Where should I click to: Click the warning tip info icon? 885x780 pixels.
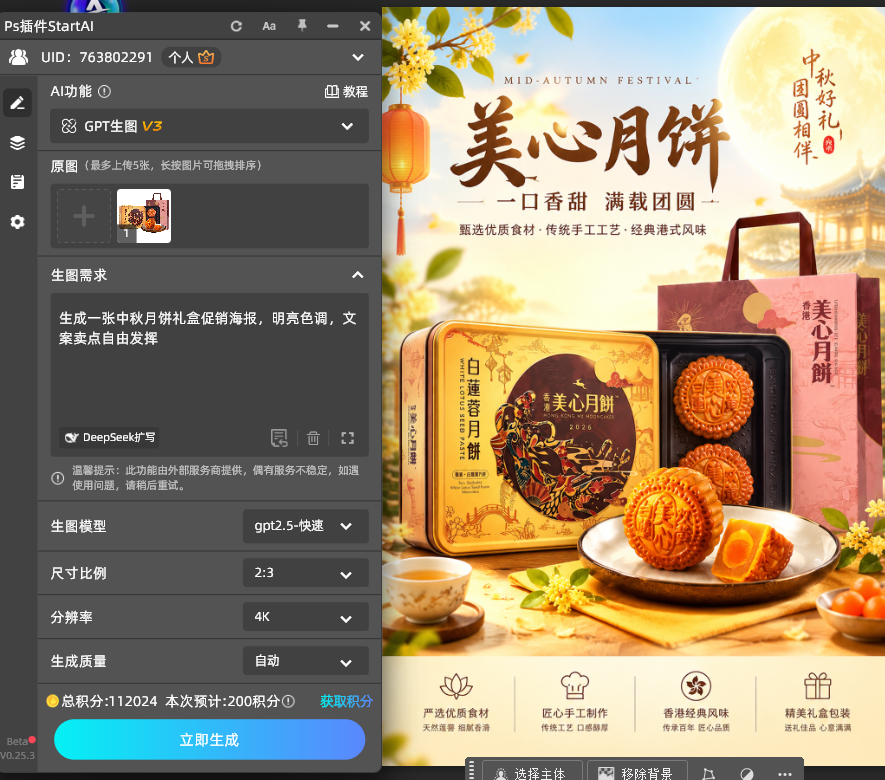(x=58, y=478)
